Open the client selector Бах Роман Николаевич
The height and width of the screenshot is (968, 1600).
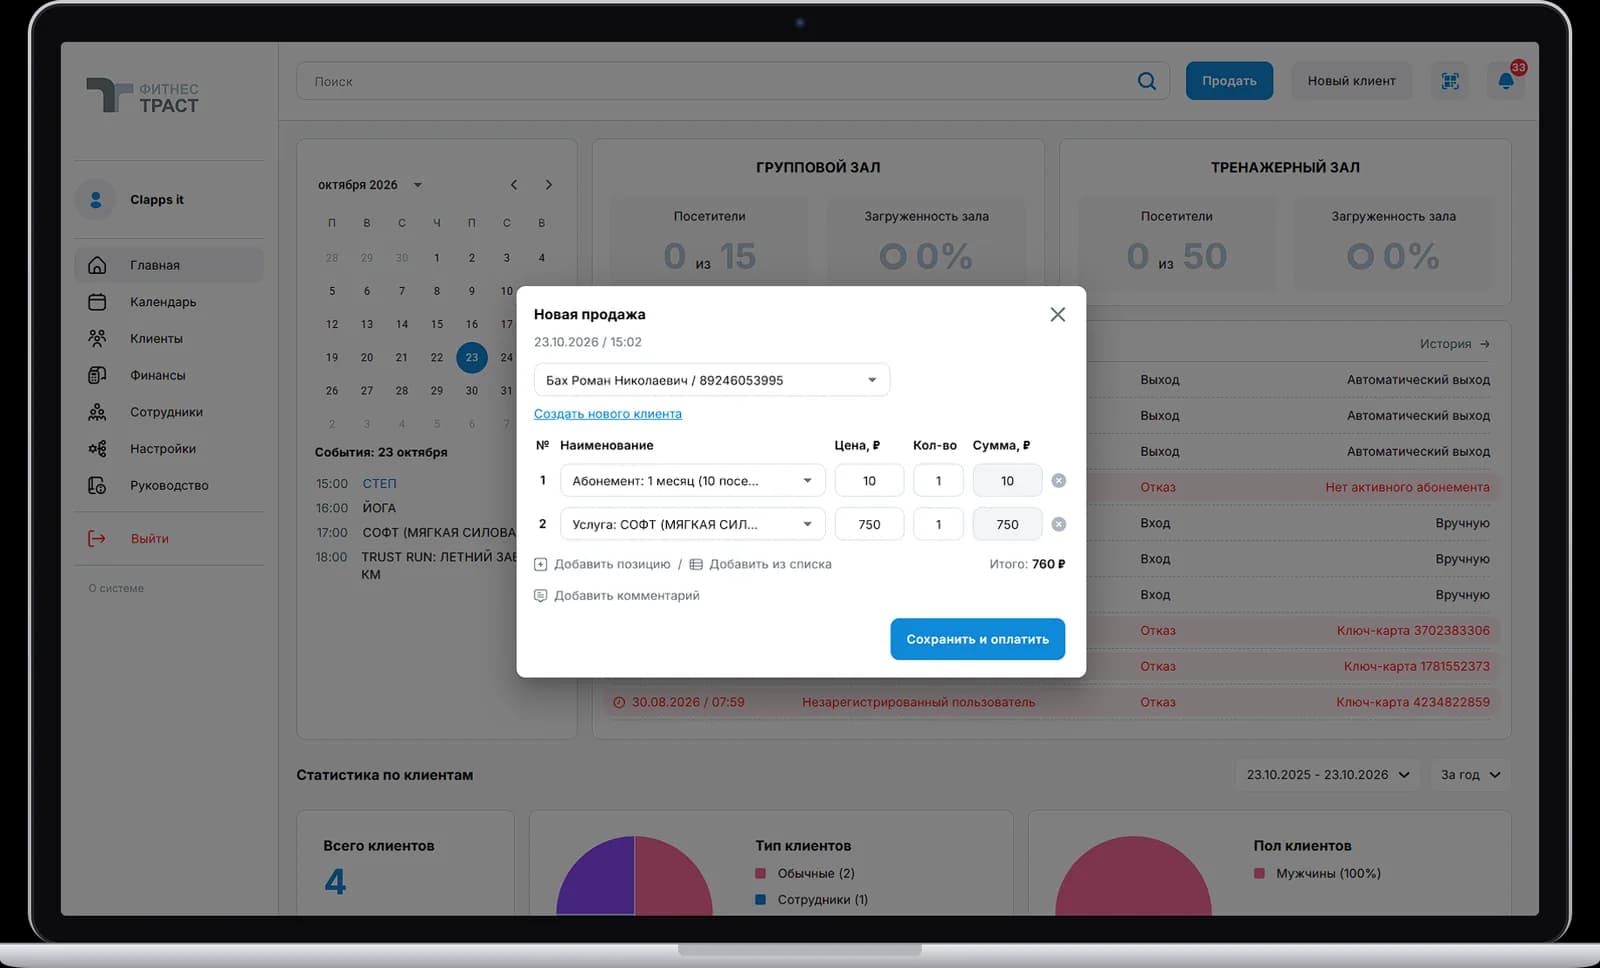[712, 380]
